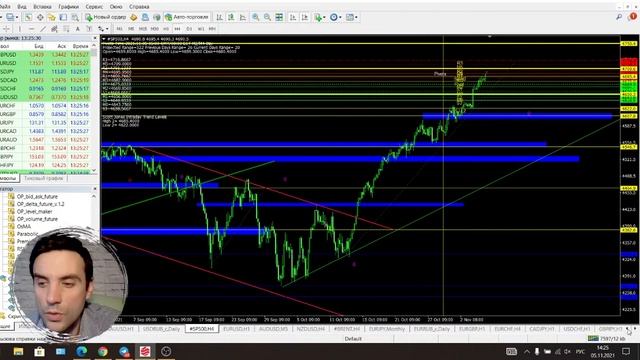640x360 pixels.
Task: Zoom out on the chart
Action: pos(267,17)
